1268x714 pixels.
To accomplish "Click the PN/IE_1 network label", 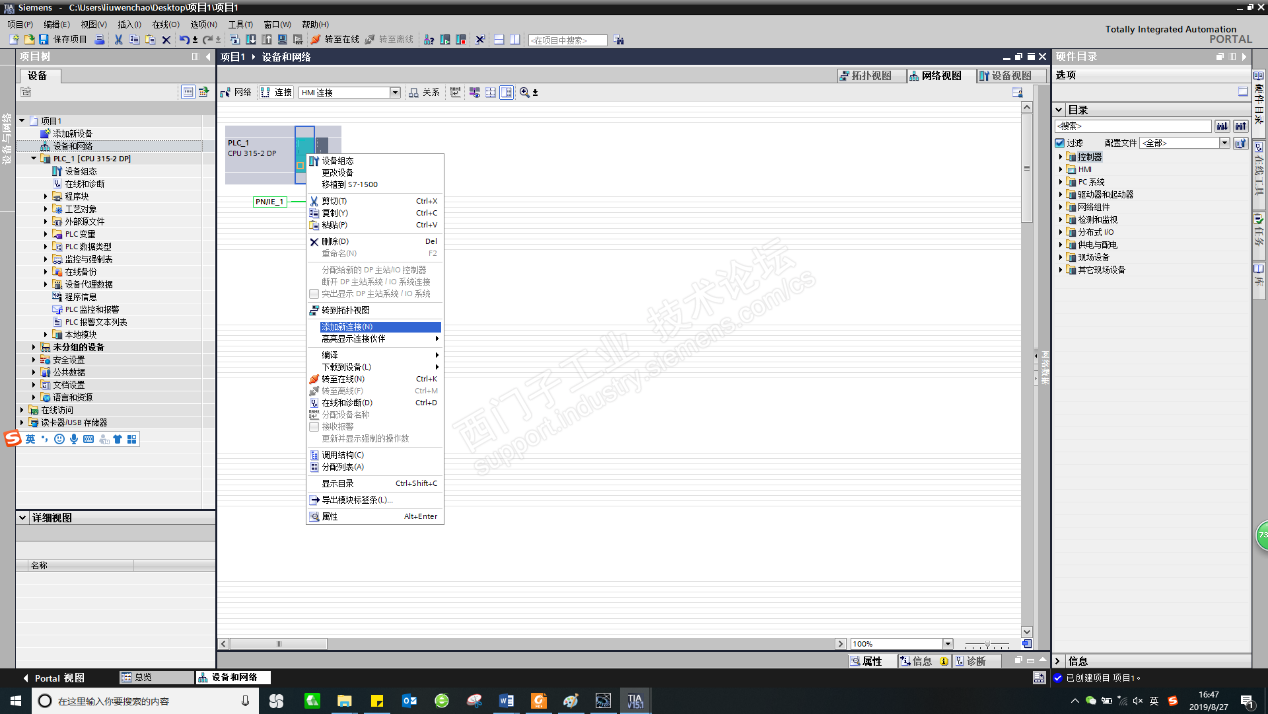I will (x=270, y=201).
